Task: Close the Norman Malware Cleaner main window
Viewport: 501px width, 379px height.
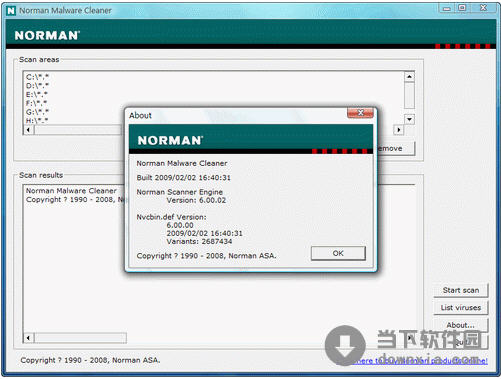Action: (x=483, y=8)
